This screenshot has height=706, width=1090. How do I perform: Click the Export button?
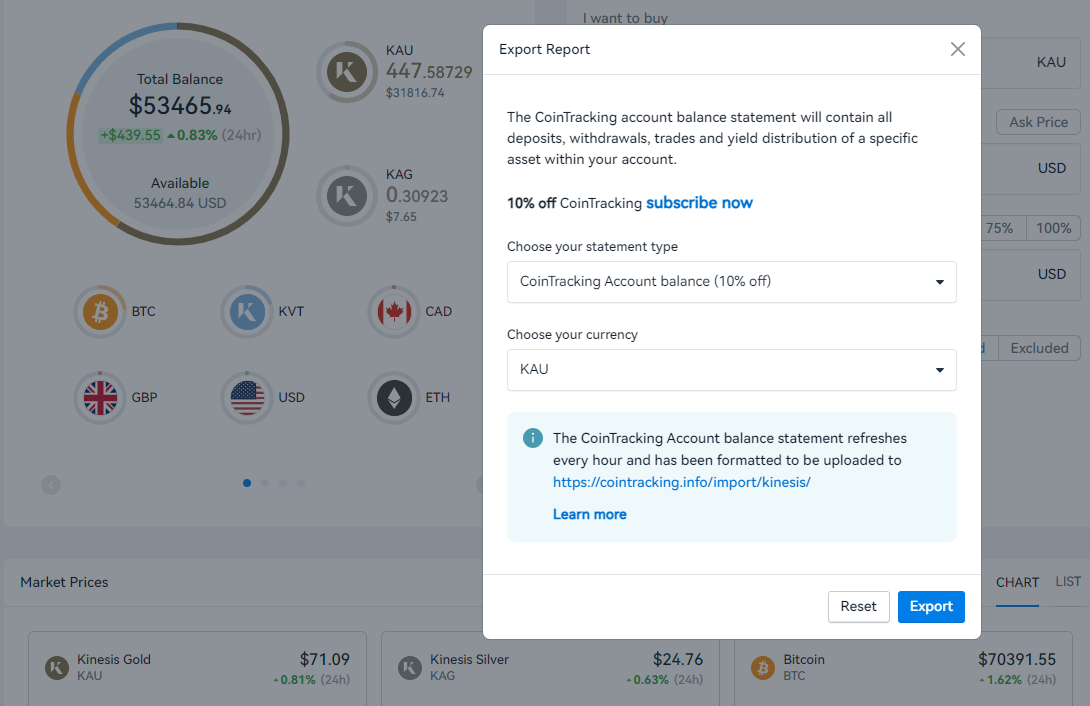[931, 606]
